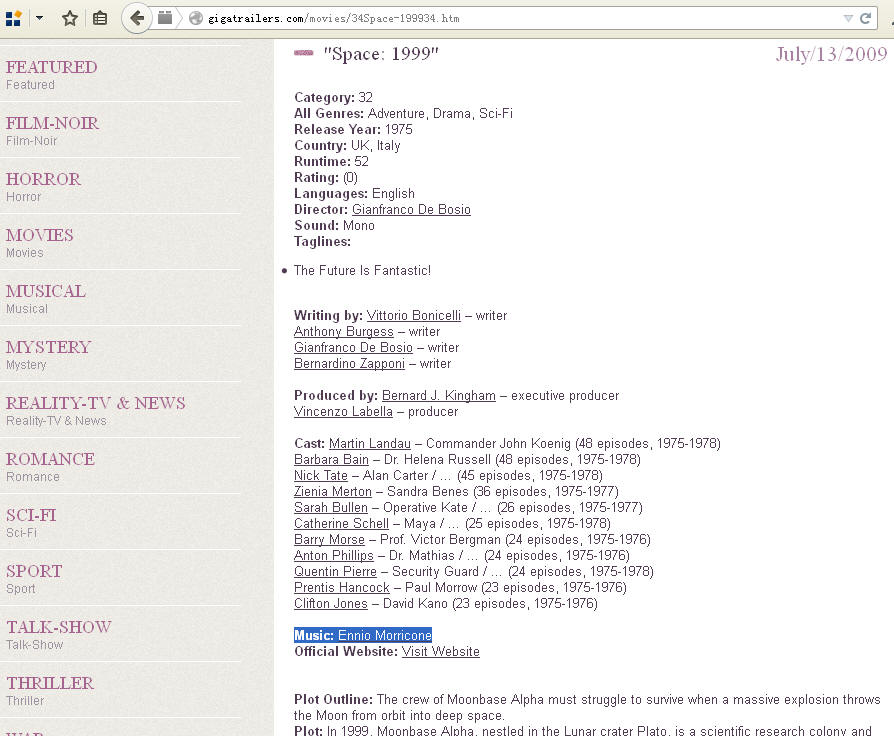Image resolution: width=894 pixels, height=736 pixels.
Task: Click the Country: UK, Italy line
Action: click(347, 145)
